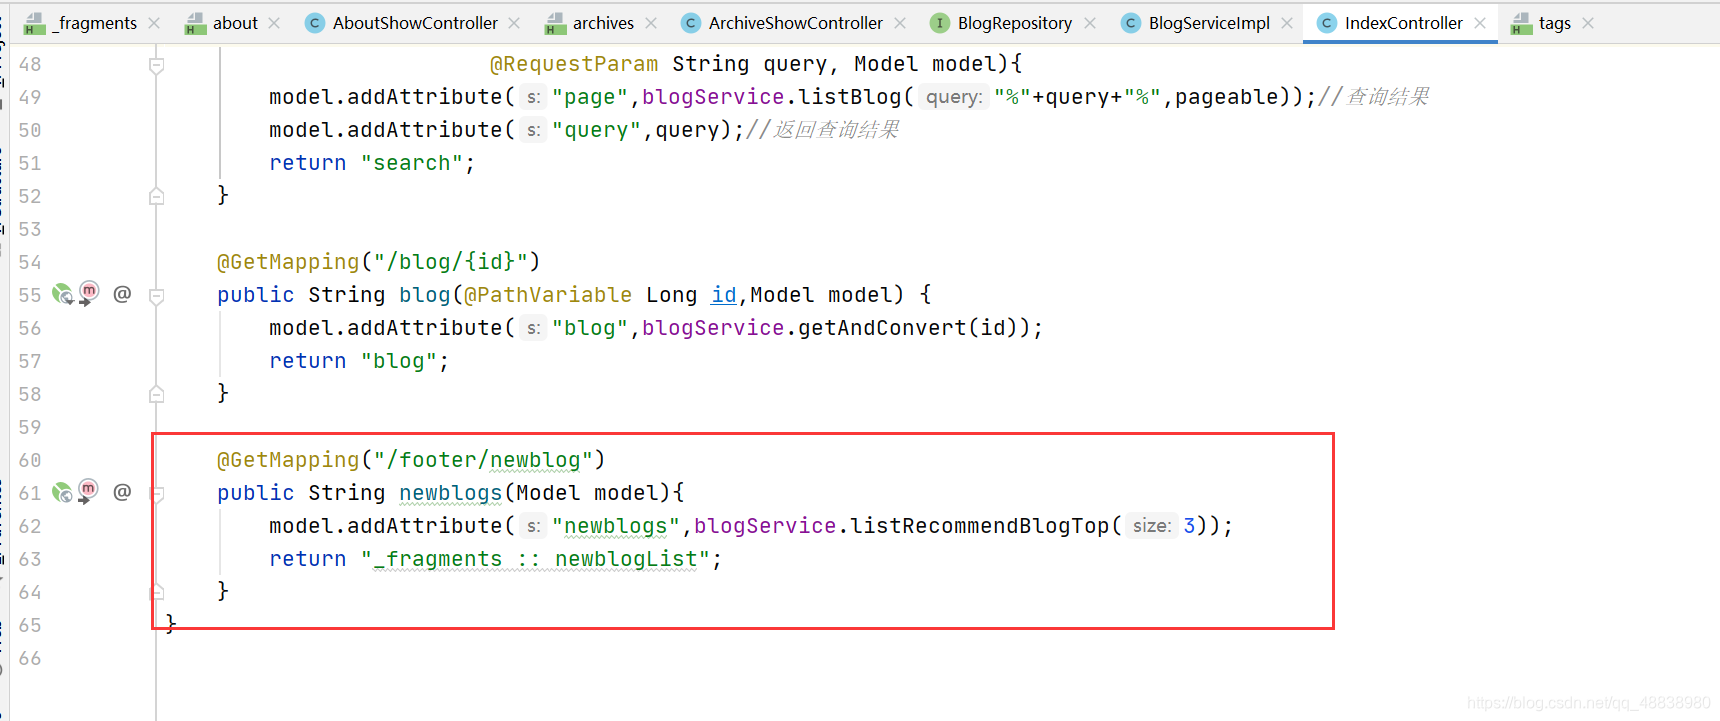Click the method run gutter icon on line 55
This screenshot has width=1720, height=721.
[88, 293]
